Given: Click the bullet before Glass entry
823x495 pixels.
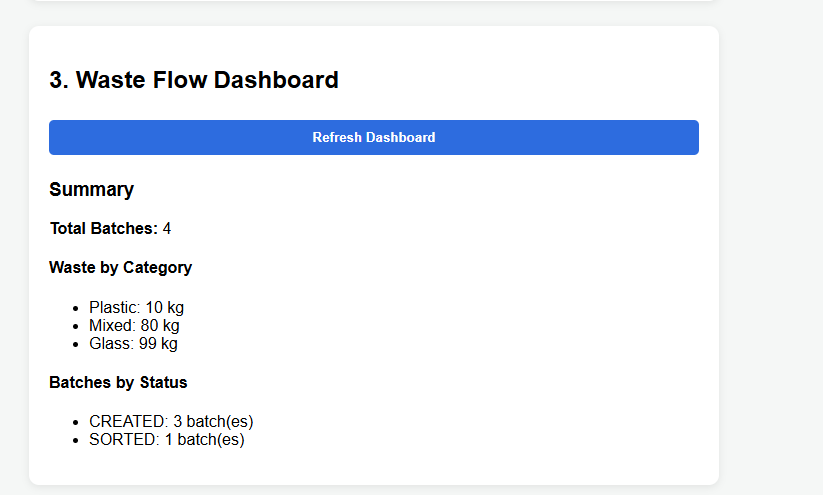Looking at the screenshot, I should (x=76, y=344).
